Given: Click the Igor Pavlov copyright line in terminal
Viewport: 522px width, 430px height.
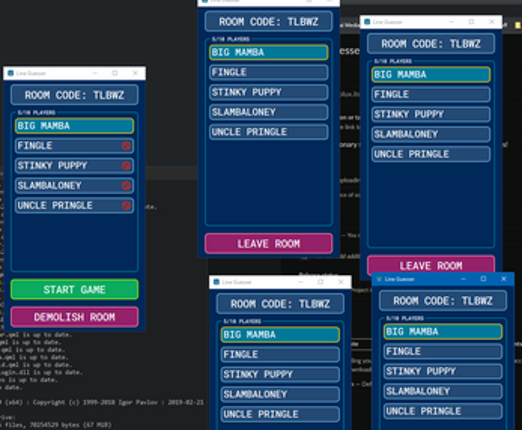Looking at the screenshot, I should tap(102, 402).
